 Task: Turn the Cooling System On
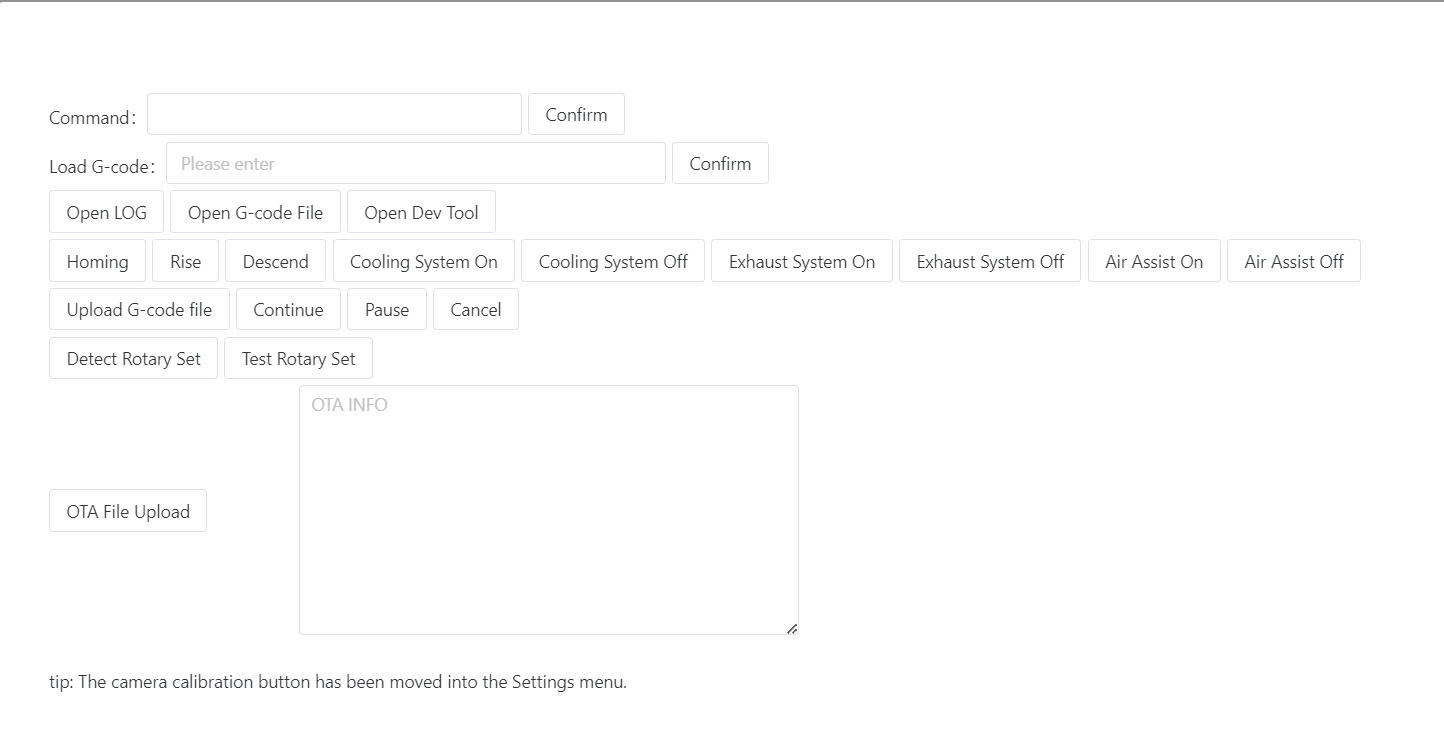click(424, 261)
